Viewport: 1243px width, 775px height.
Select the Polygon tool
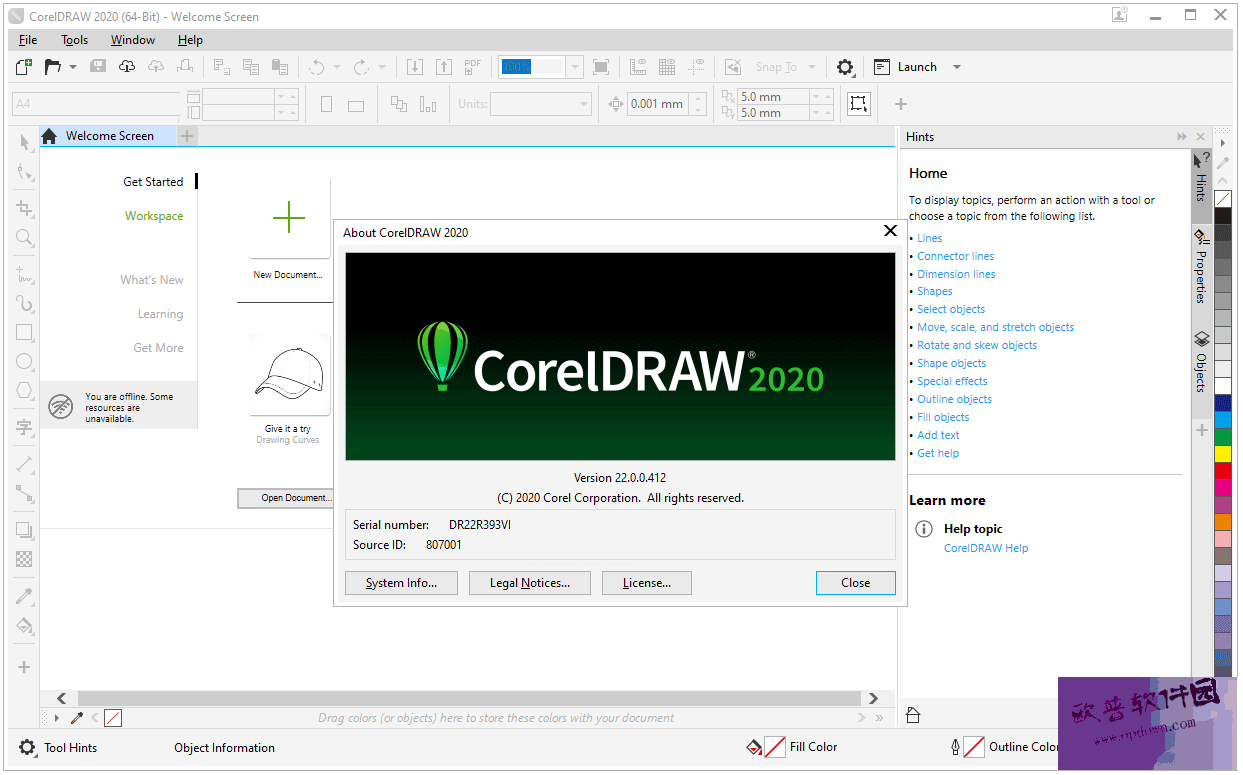tap(25, 391)
